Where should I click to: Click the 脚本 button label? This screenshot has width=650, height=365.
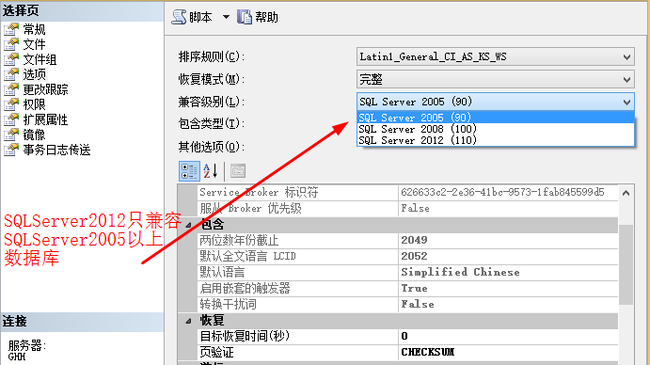coord(201,17)
